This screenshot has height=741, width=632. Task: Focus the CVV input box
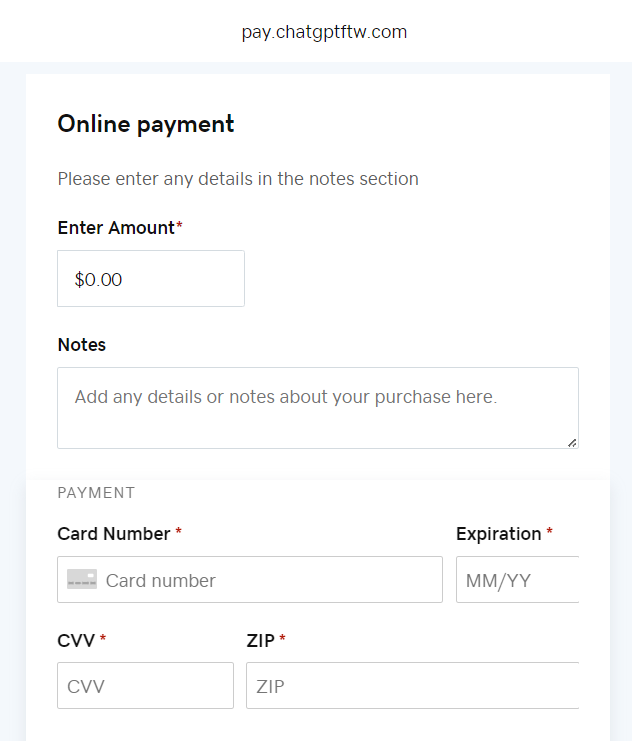pyautogui.click(x=145, y=686)
